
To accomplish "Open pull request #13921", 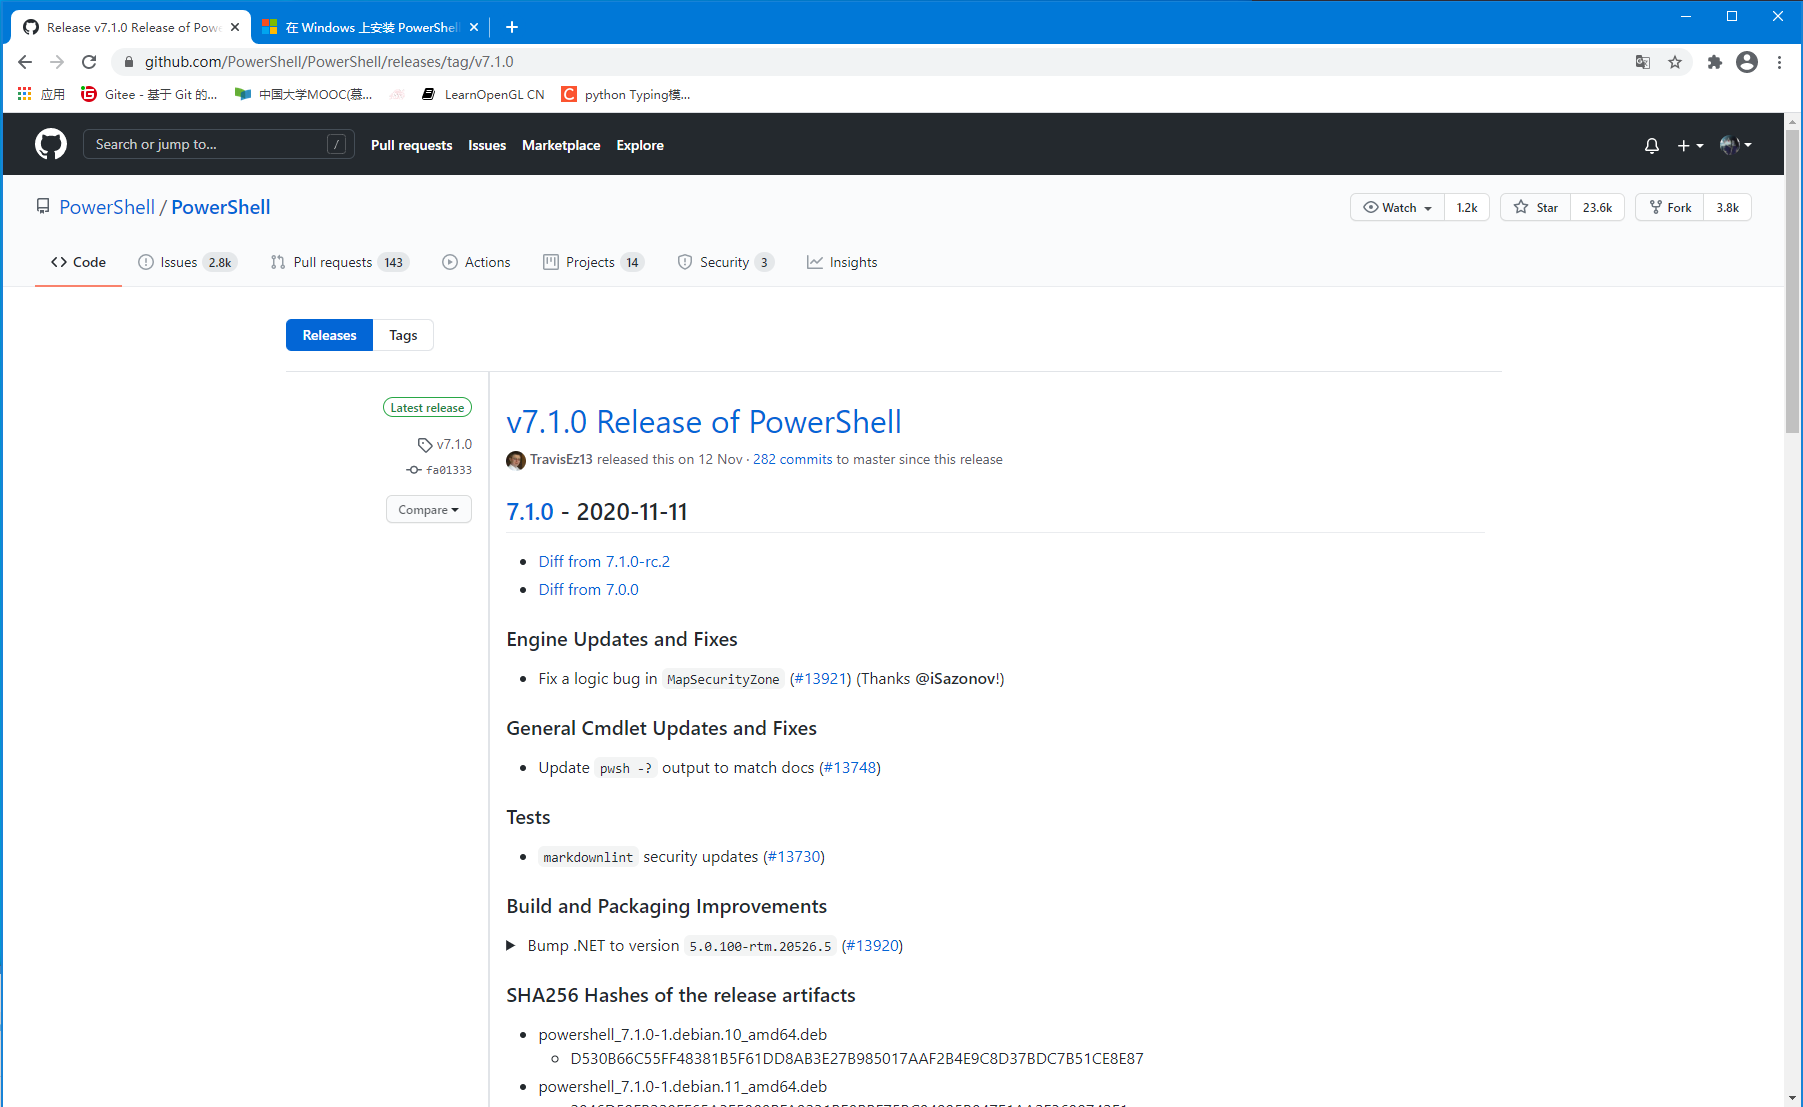I will (821, 678).
